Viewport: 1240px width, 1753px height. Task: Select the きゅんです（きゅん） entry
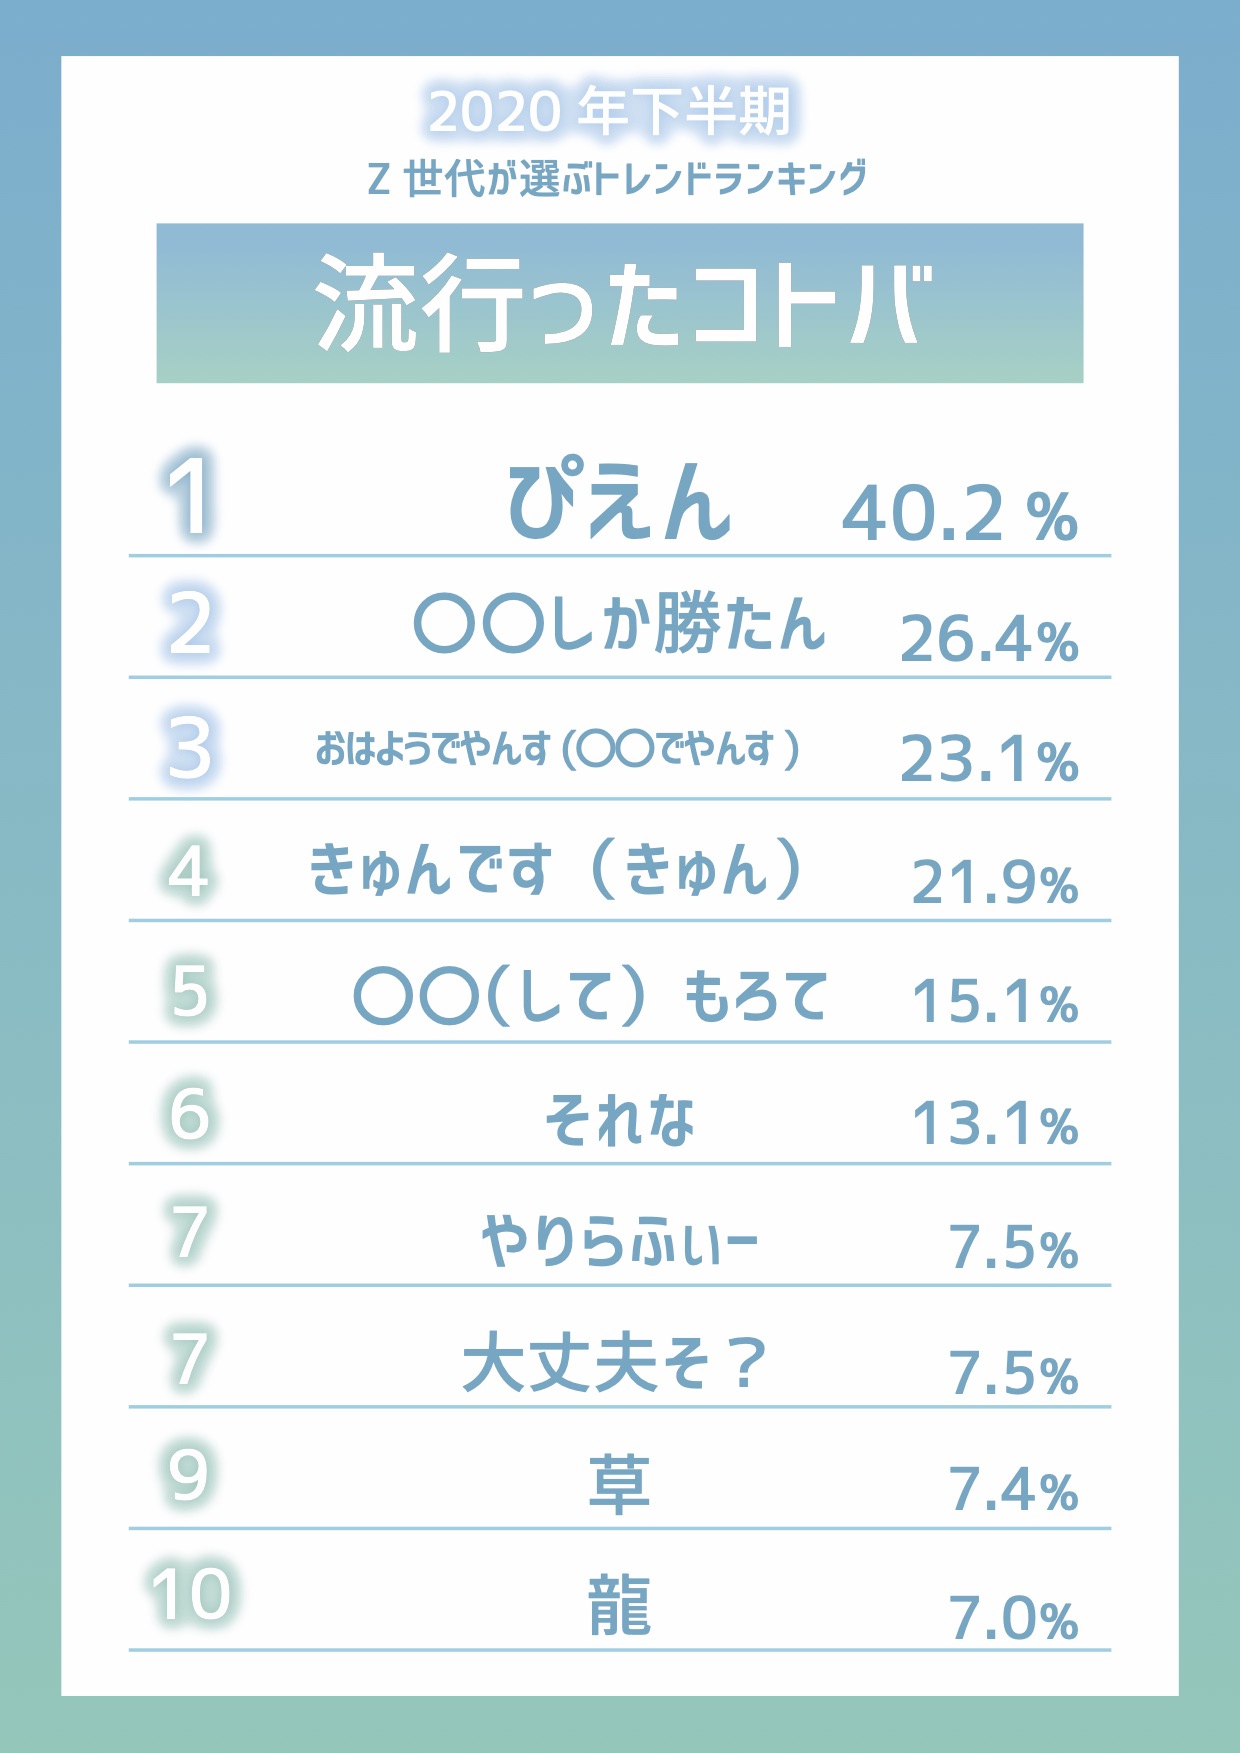pyautogui.click(x=556, y=869)
